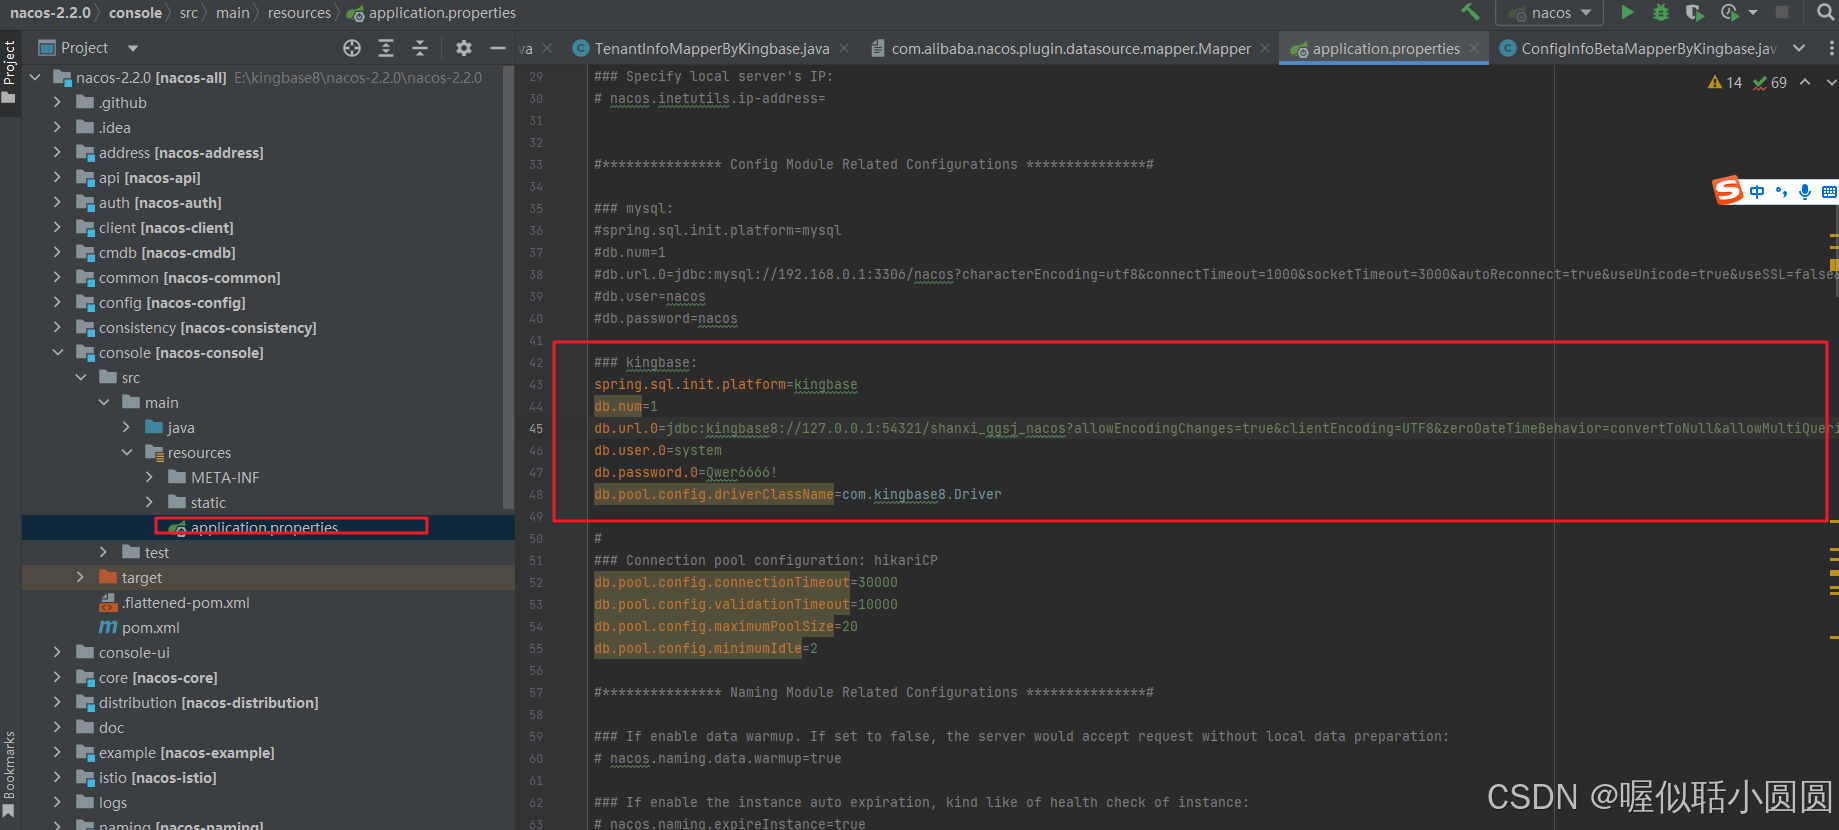This screenshot has width=1839, height=830.
Task: Close application.properties editor tab
Action: 1474,48
